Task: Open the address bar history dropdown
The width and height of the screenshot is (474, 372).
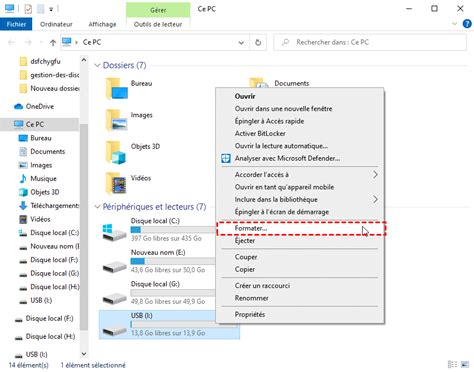Action: 241,42
